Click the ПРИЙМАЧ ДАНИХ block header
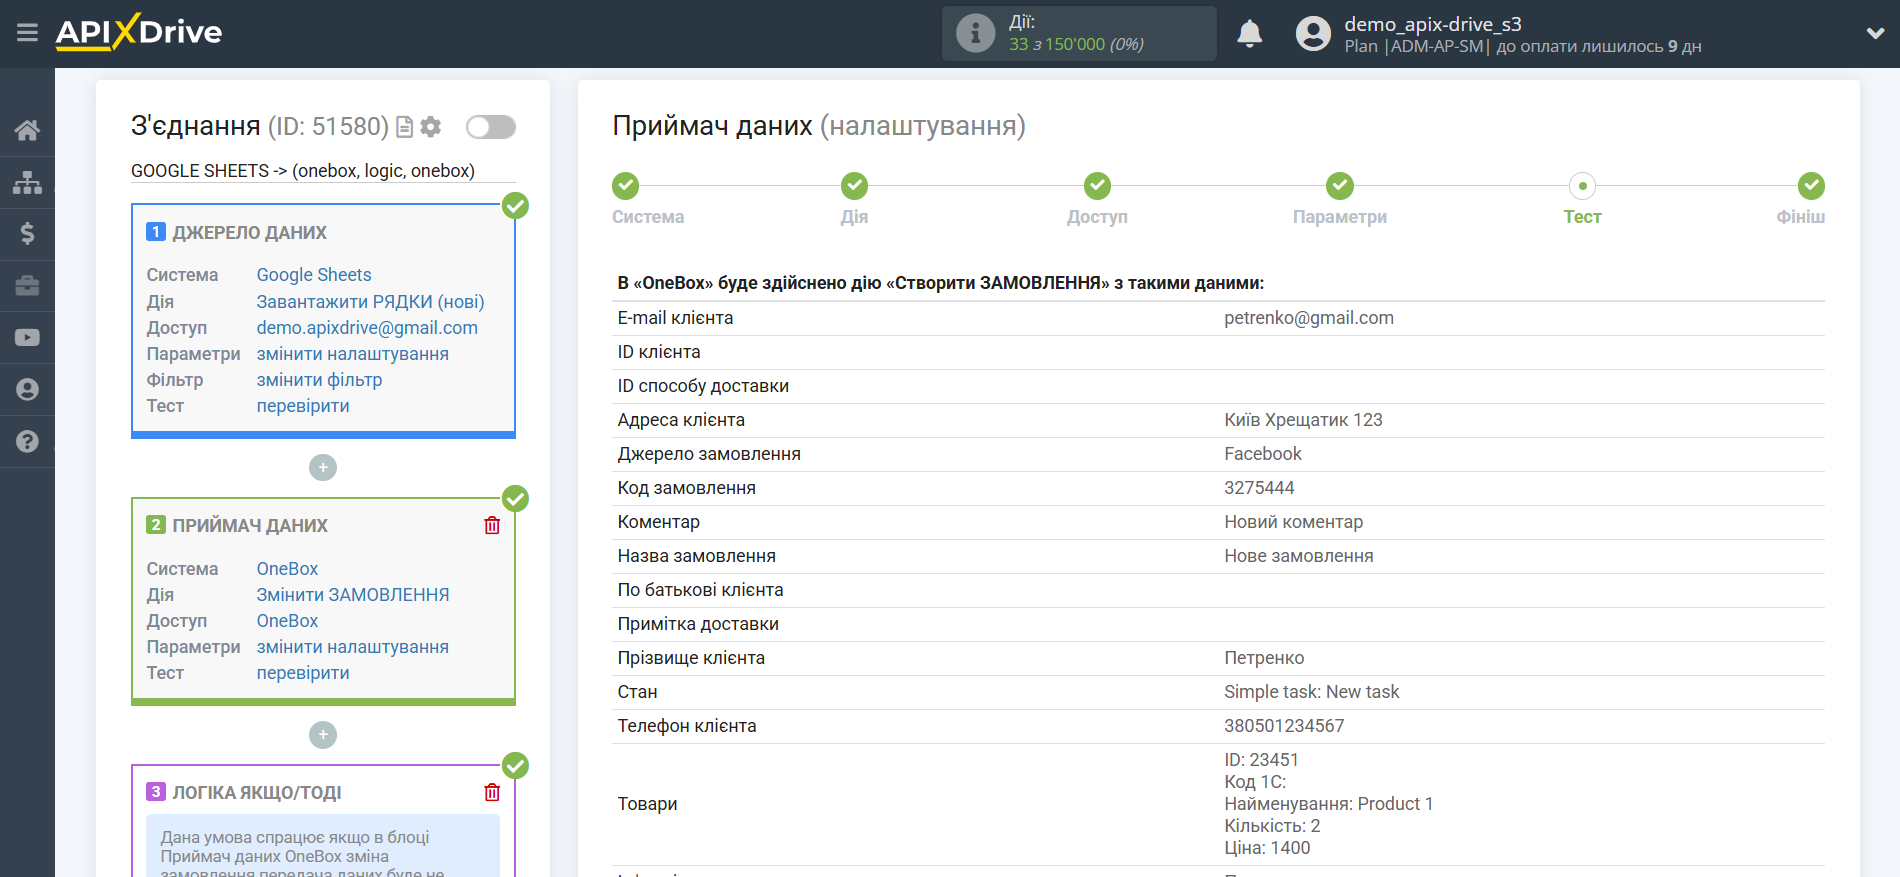The image size is (1900, 877). click(x=250, y=526)
